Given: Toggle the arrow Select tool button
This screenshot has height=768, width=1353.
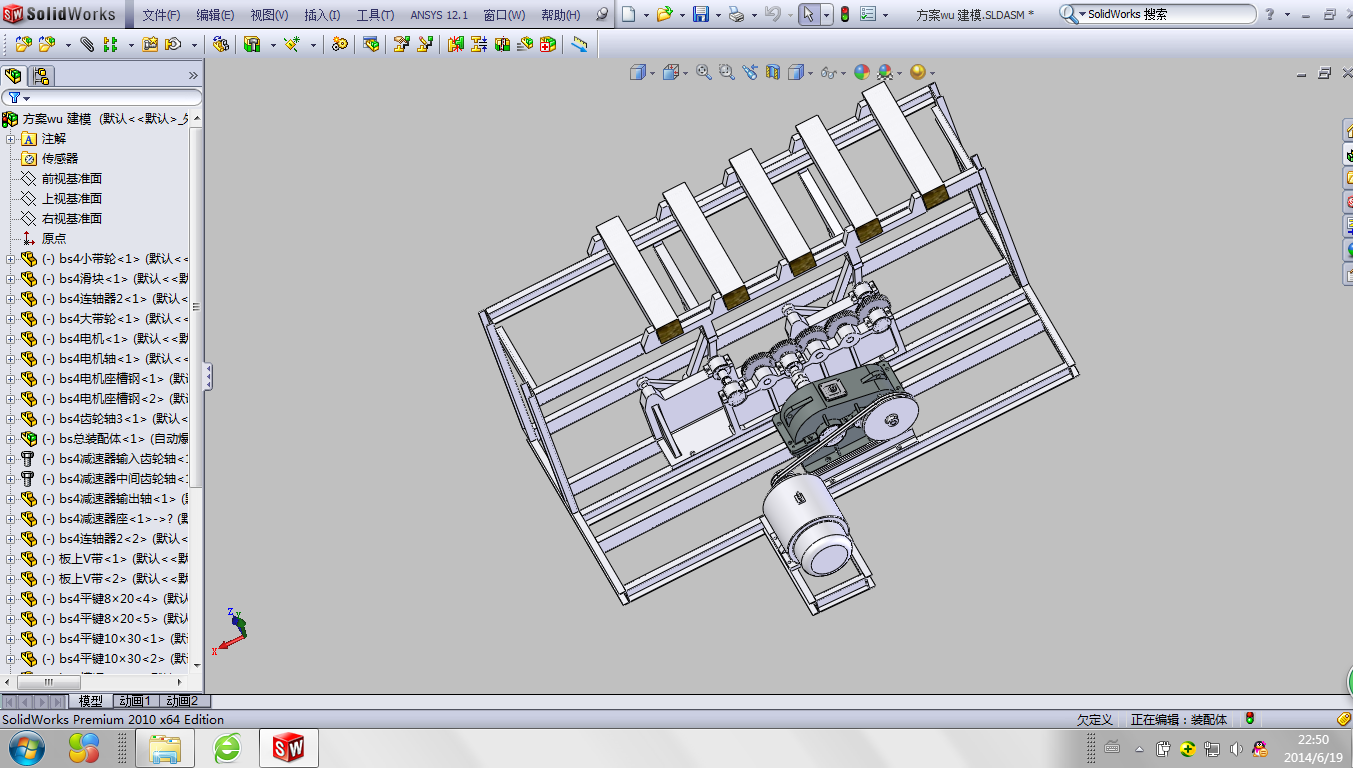Looking at the screenshot, I should [809, 15].
